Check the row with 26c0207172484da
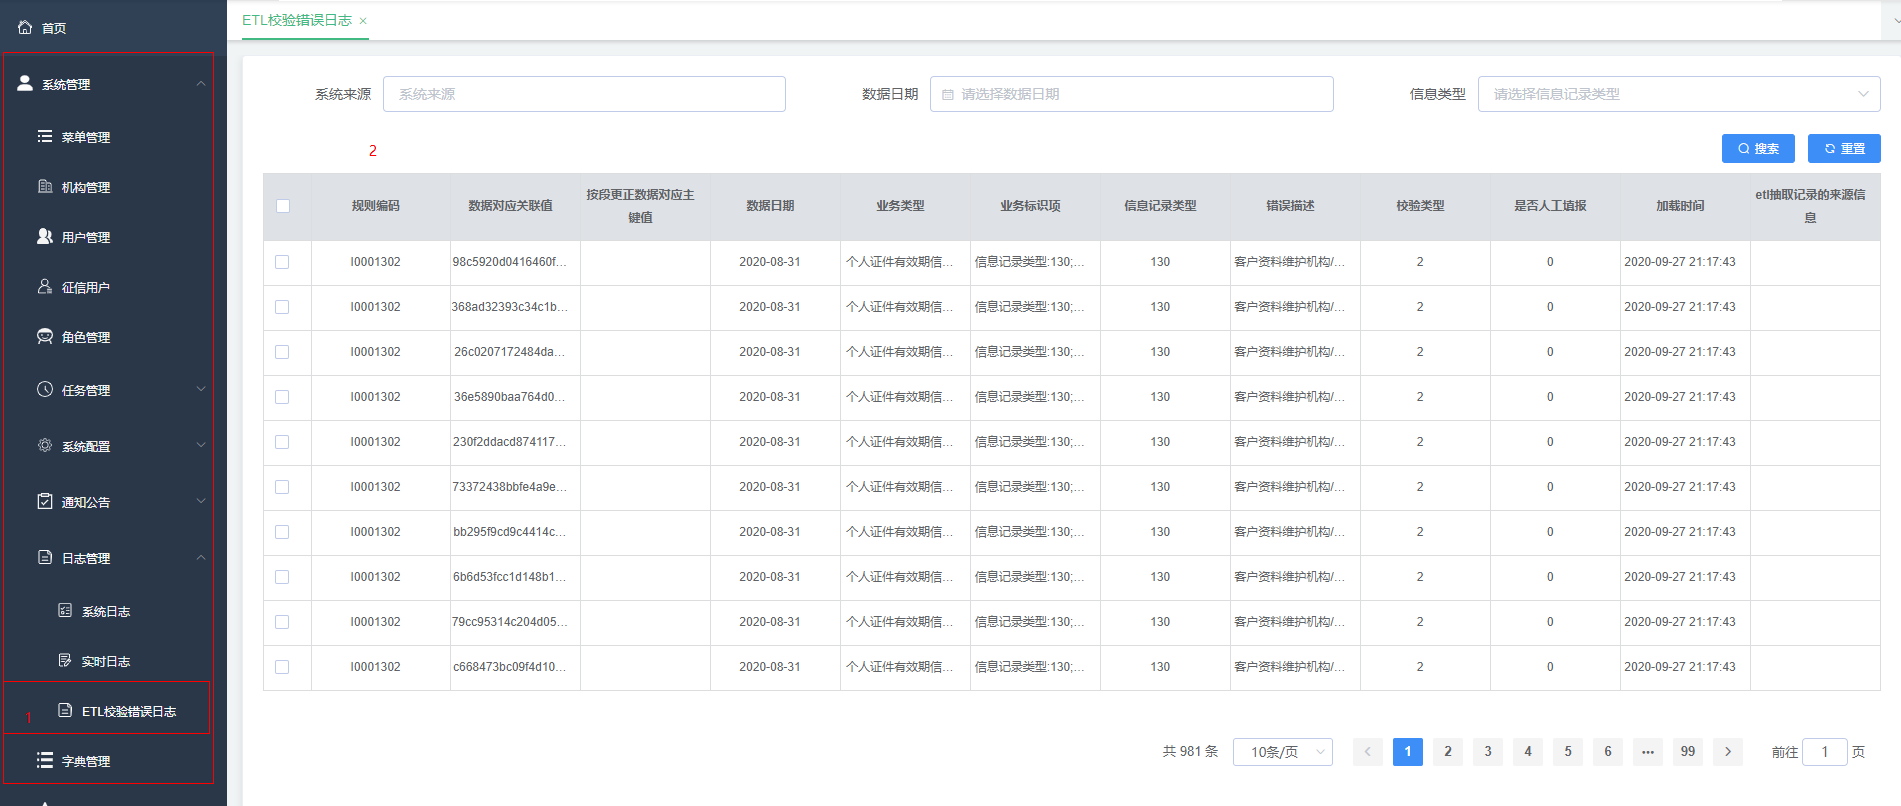 point(282,352)
